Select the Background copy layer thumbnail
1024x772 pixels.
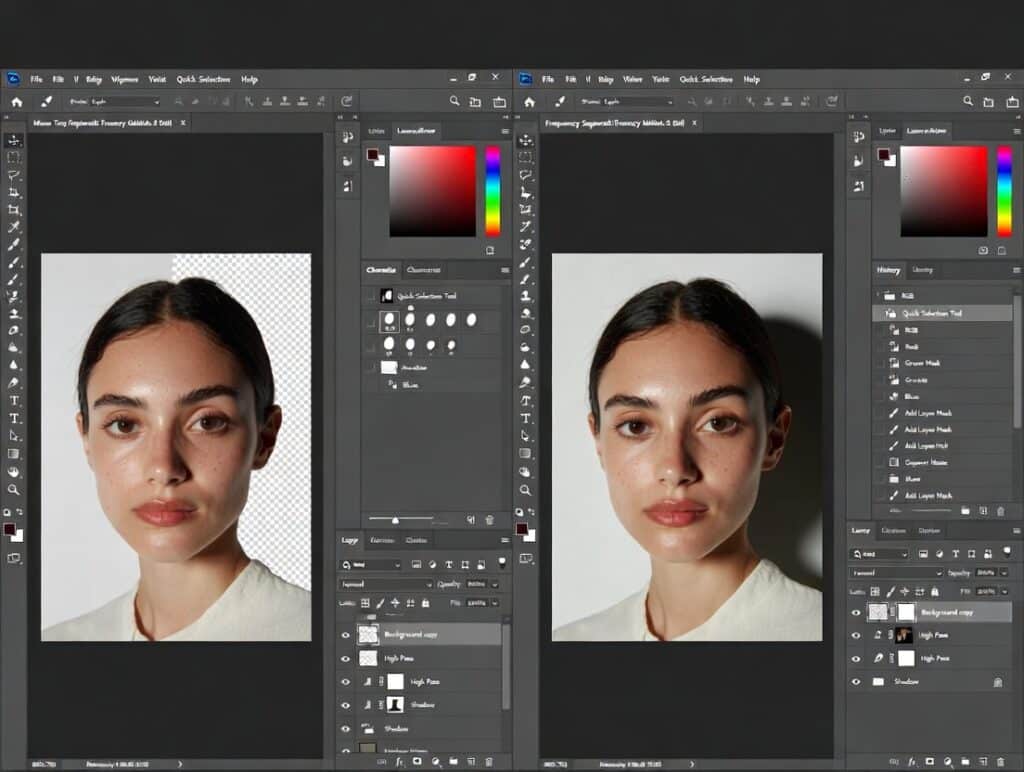click(x=368, y=634)
